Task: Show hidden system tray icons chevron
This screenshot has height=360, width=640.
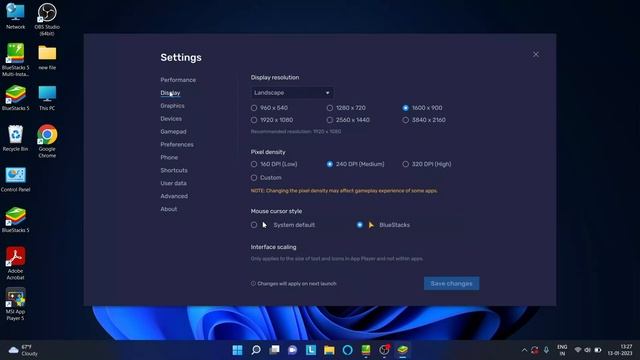Action: (x=524, y=350)
